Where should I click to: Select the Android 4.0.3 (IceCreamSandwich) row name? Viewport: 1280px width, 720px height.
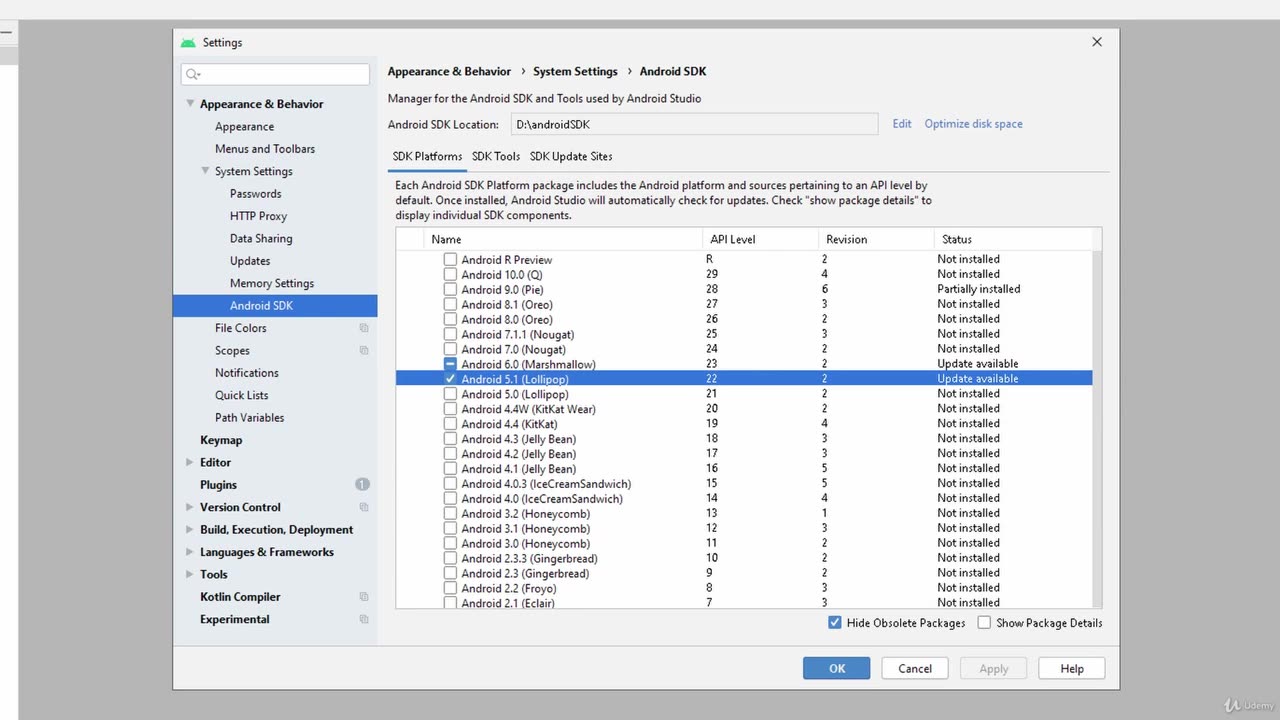546,484
